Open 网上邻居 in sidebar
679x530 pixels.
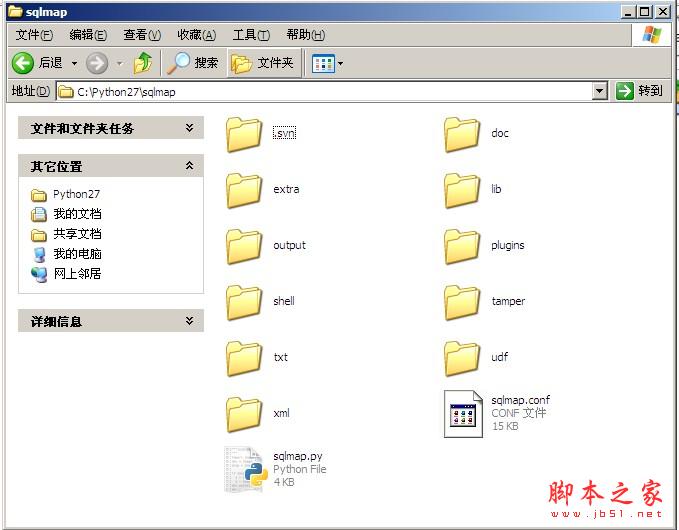(x=78, y=274)
